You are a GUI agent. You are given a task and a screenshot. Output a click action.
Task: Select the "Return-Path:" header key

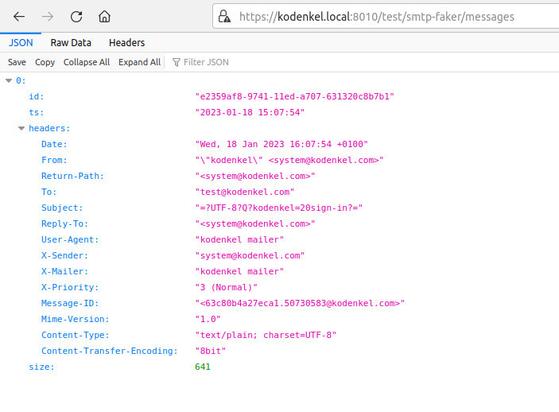[x=72, y=176]
